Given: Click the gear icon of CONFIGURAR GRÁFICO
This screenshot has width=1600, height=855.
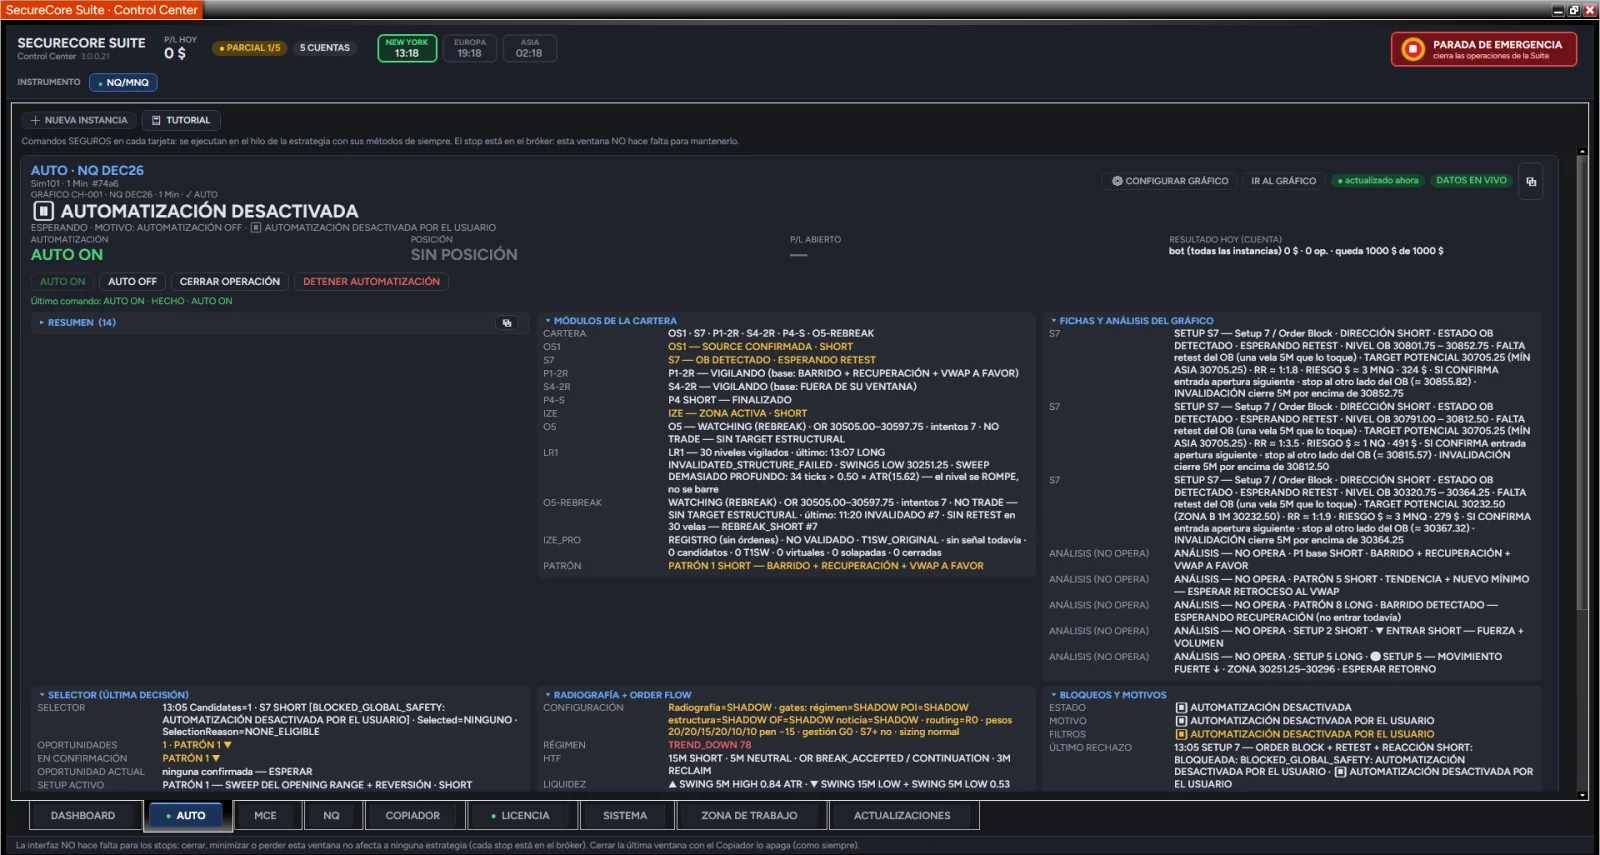Looking at the screenshot, I should tap(1117, 181).
